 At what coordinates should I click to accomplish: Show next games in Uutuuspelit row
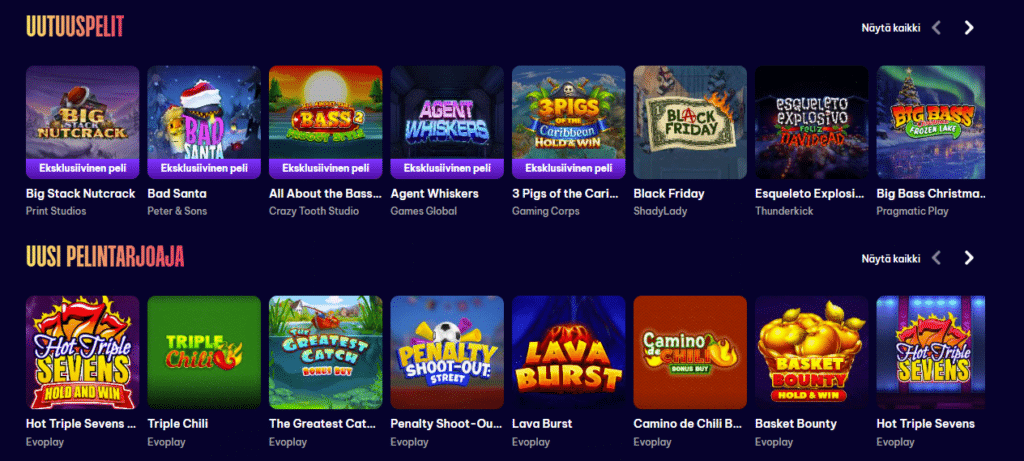969,27
